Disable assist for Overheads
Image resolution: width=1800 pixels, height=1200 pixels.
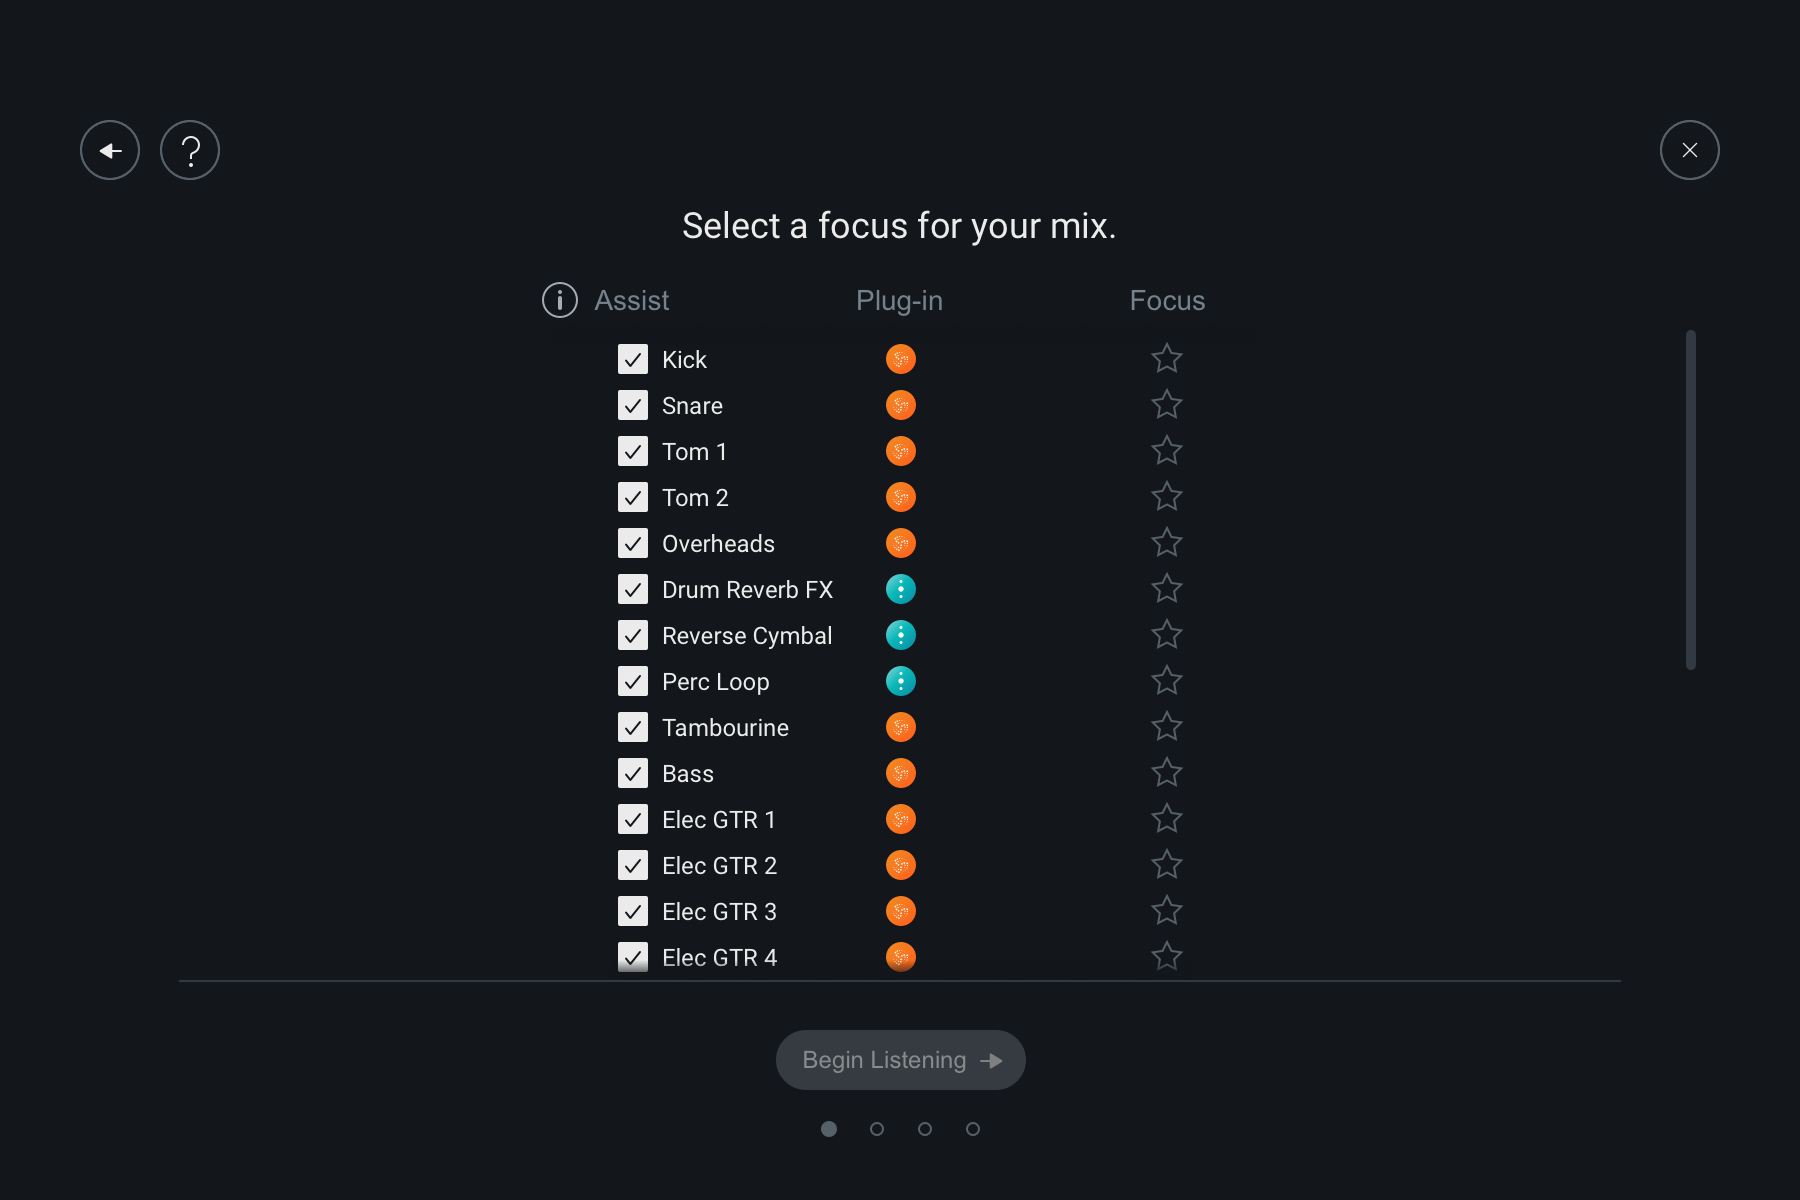[633, 543]
